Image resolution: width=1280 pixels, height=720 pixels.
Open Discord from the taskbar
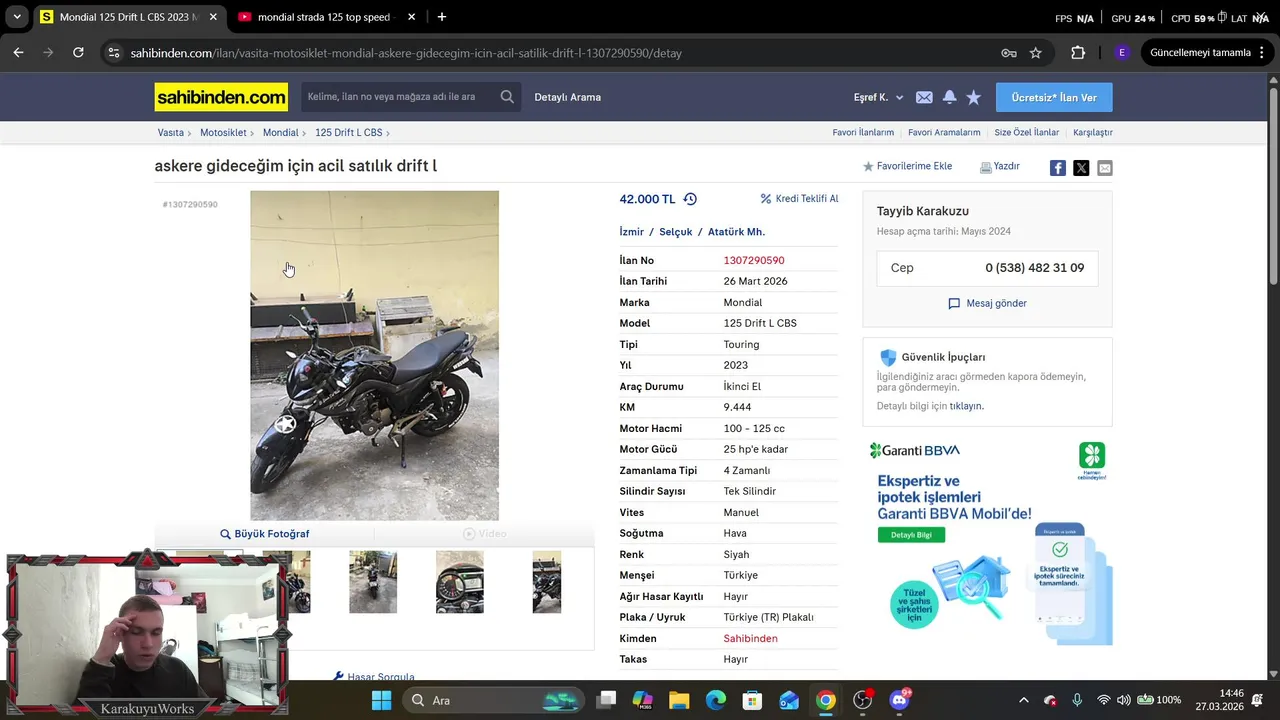899,700
